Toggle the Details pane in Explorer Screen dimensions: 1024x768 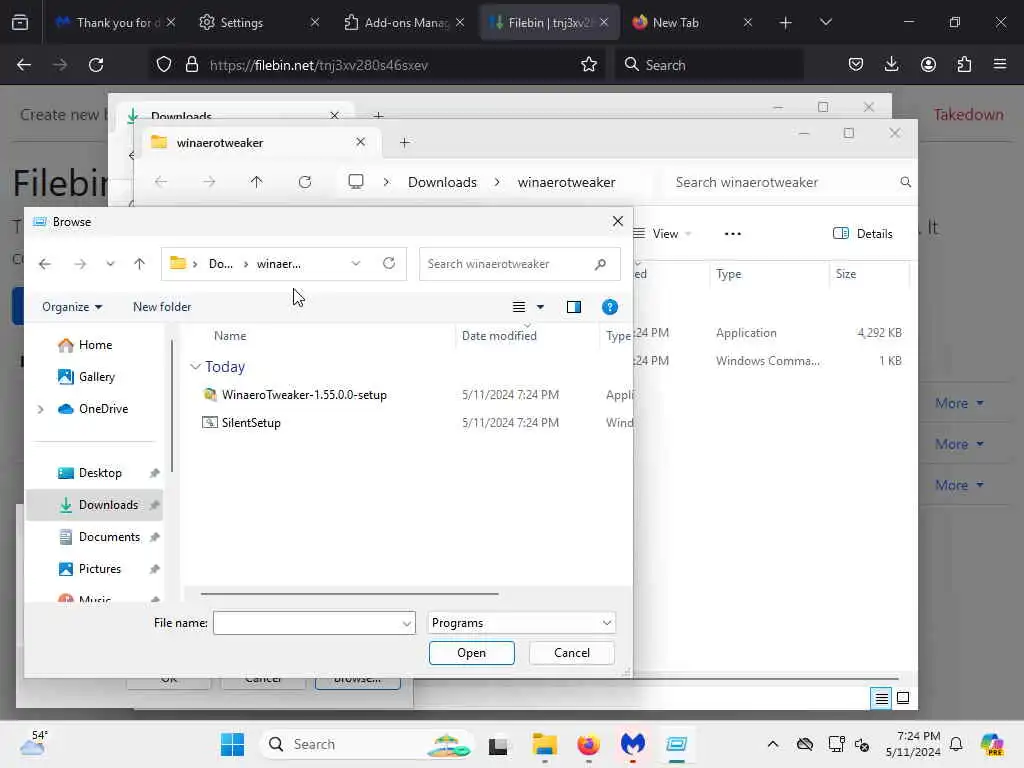[x=862, y=234]
